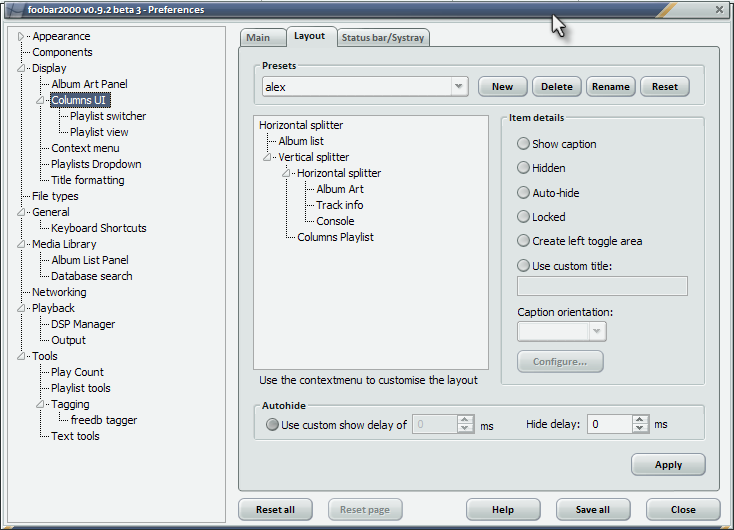Screen dimensions: 734x530
Task: Select Console in layout tree
Action: (x=335, y=221)
